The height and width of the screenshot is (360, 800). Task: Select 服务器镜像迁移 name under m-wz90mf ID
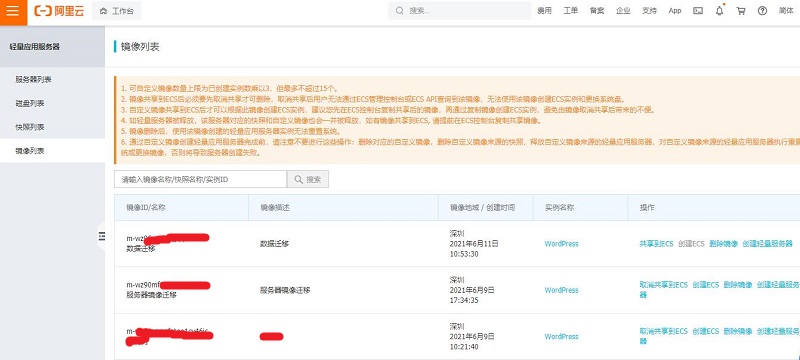tap(152, 295)
